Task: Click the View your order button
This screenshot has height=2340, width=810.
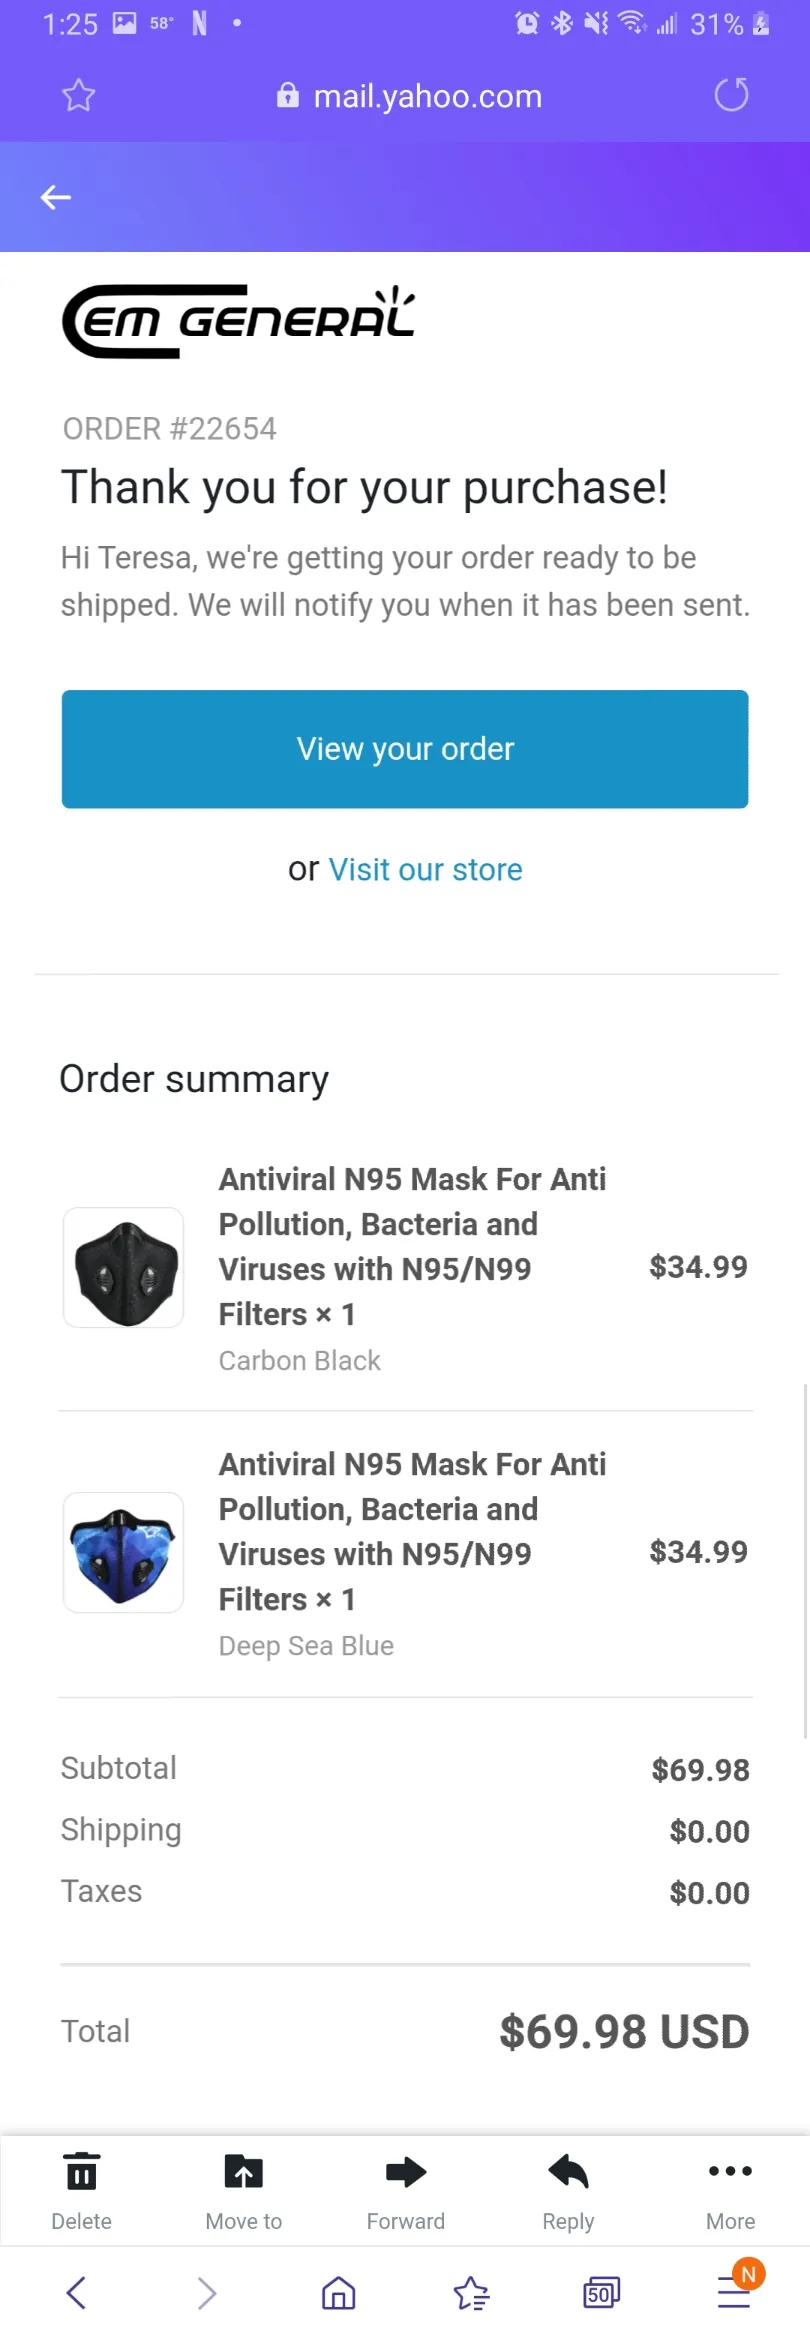Action: (405, 749)
